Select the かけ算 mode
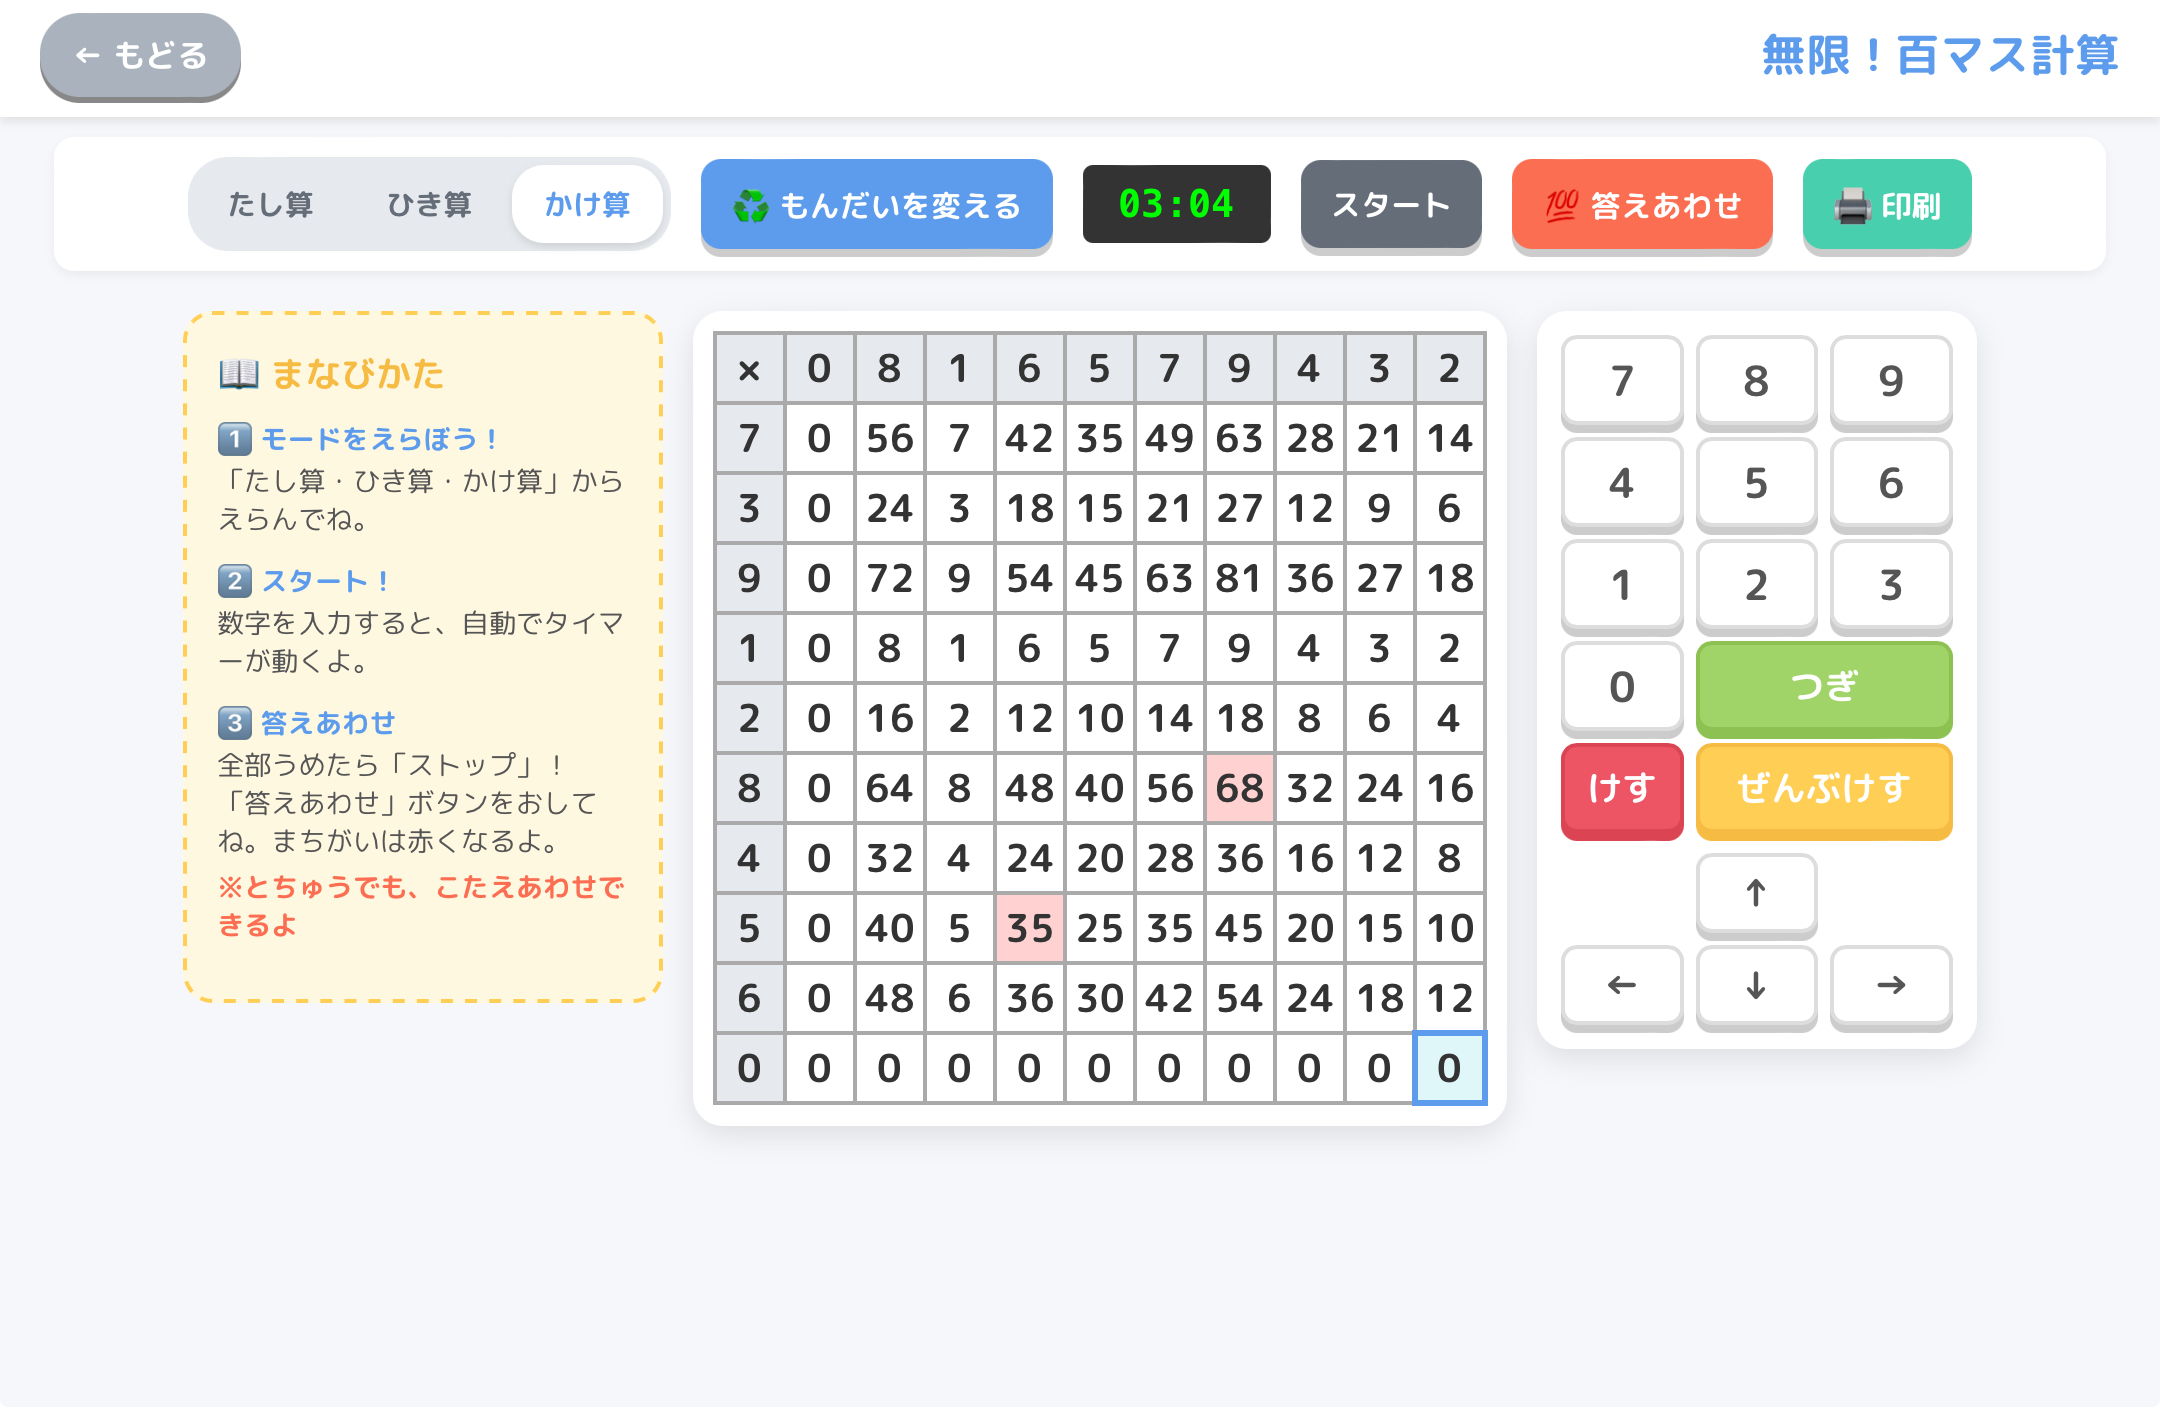The width and height of the screenshot is (2160, 1407). [x=587, y=205]
